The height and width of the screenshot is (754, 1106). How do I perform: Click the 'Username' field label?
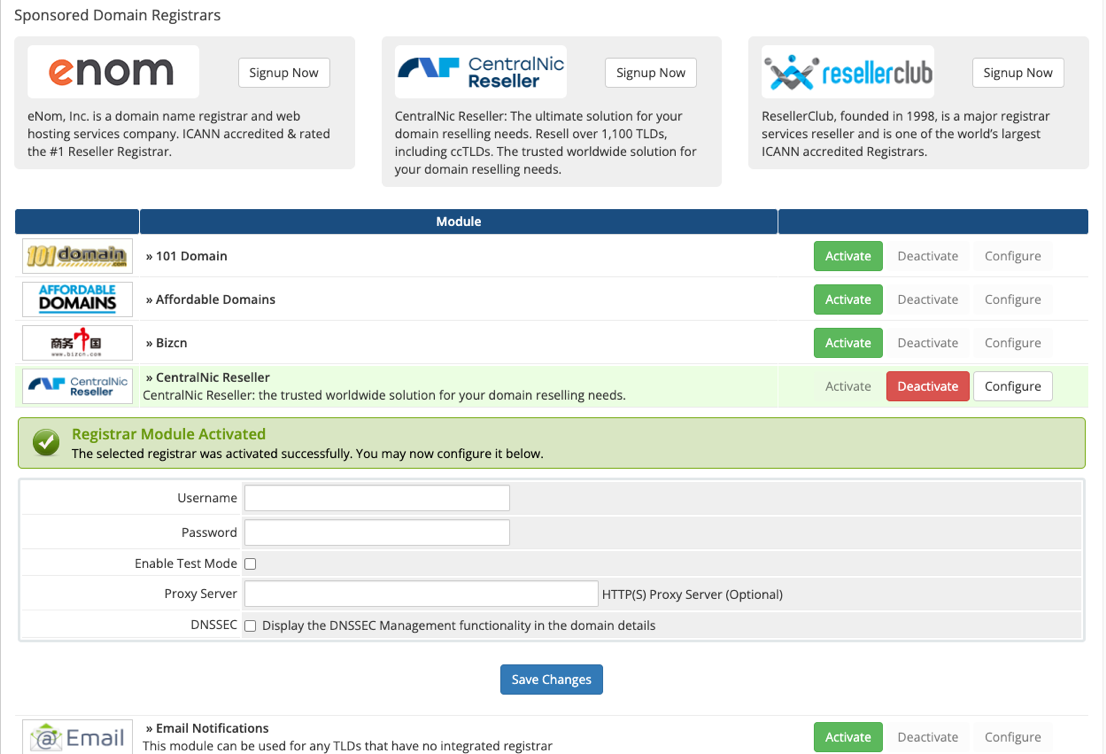tap(207, 498)
